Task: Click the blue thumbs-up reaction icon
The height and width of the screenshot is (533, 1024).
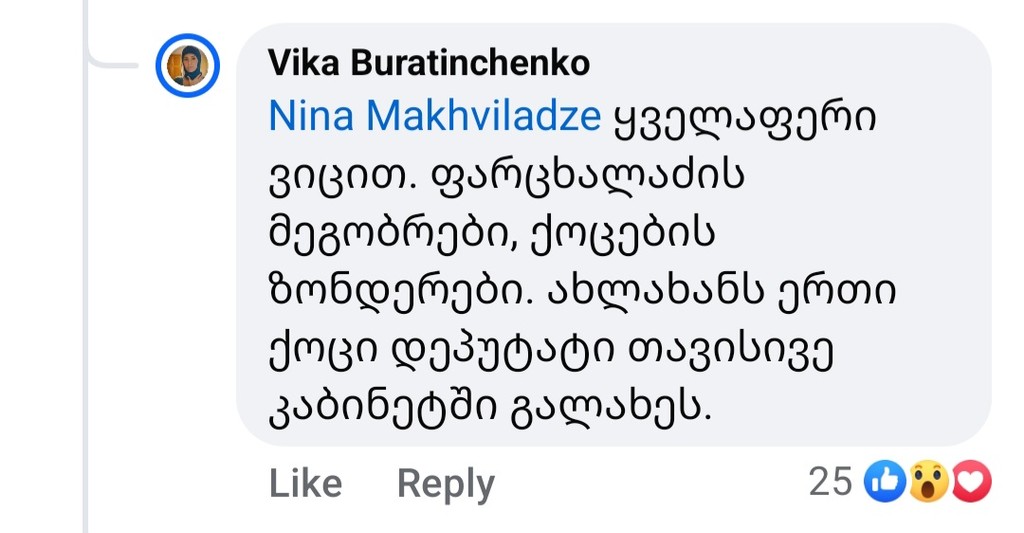Action: click(886, 482)
